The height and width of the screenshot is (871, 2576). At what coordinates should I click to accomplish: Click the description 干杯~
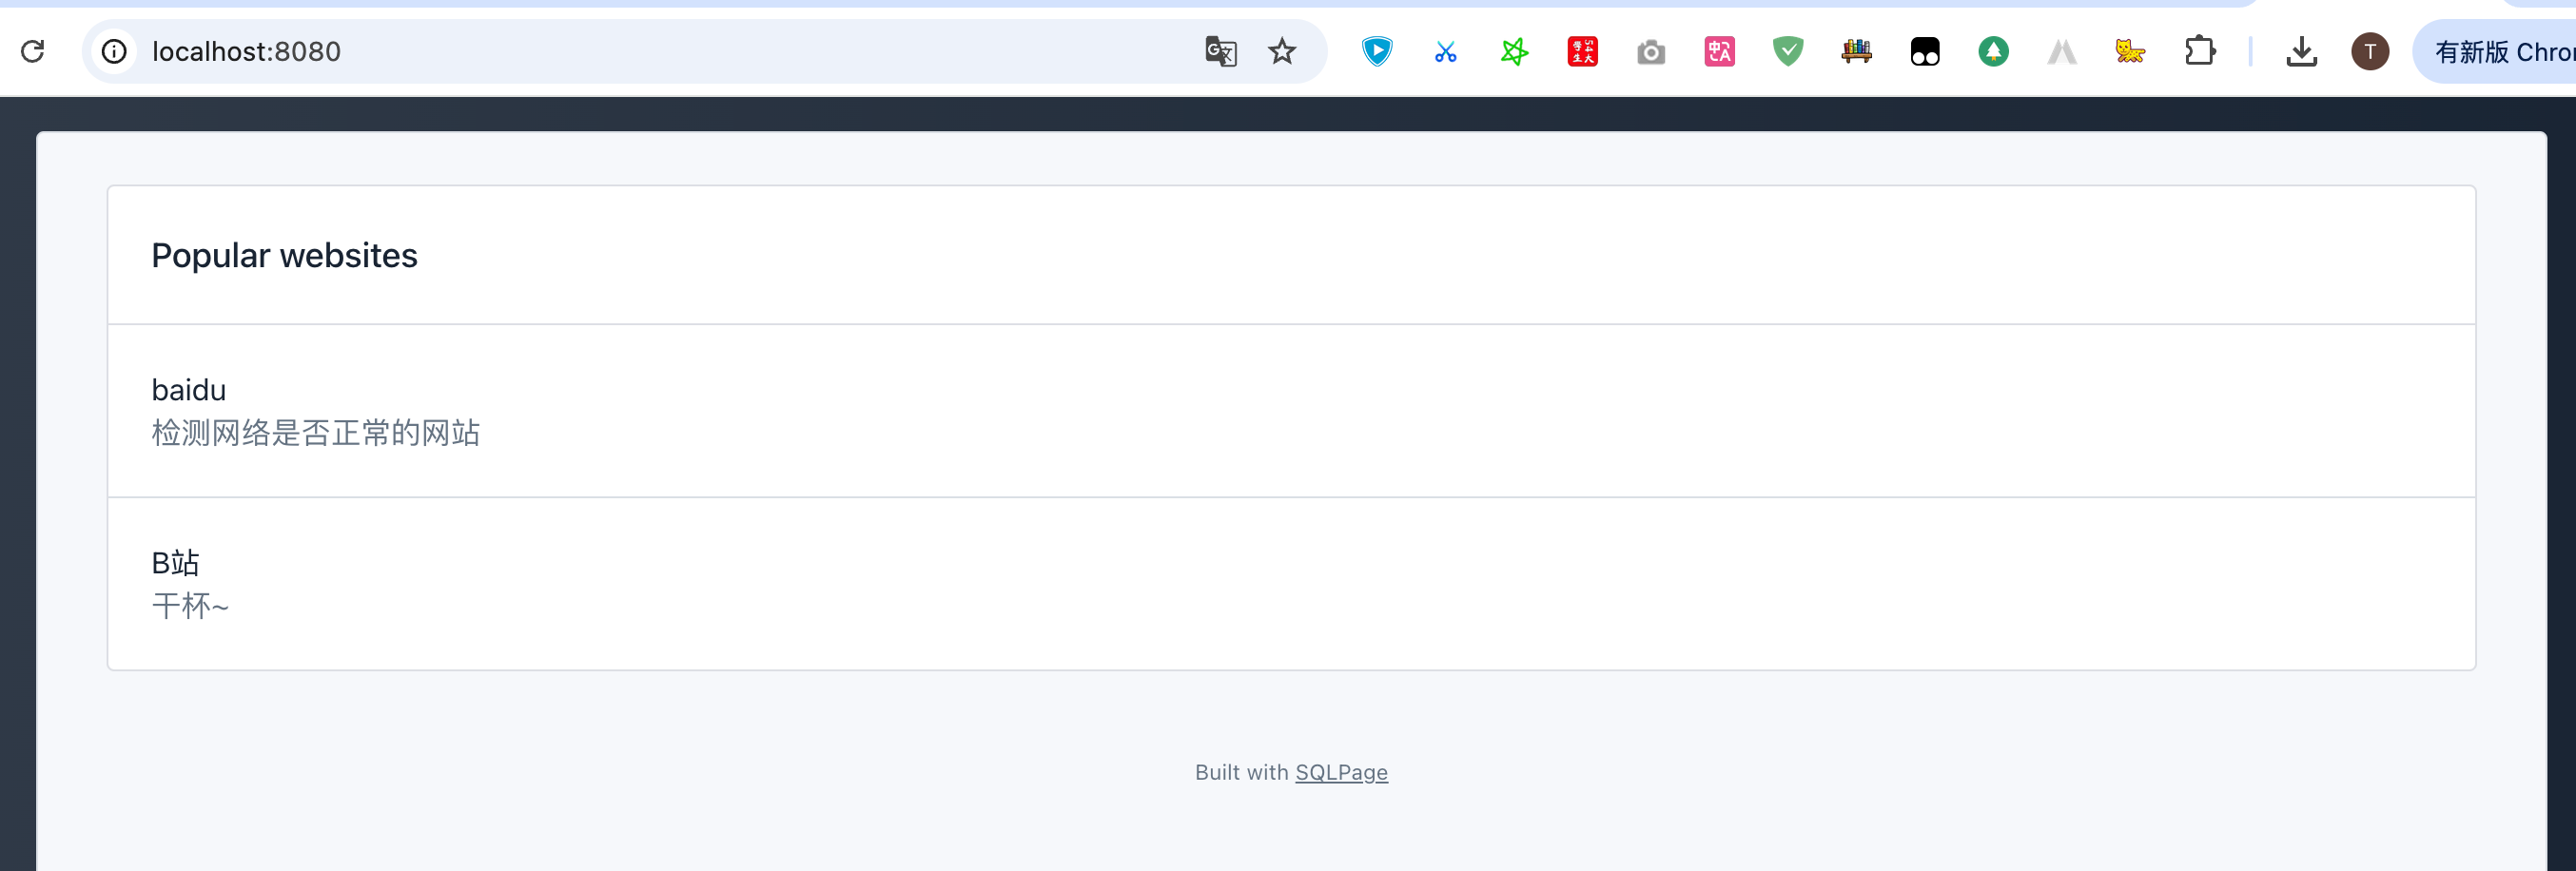click(x=190, y=606)
